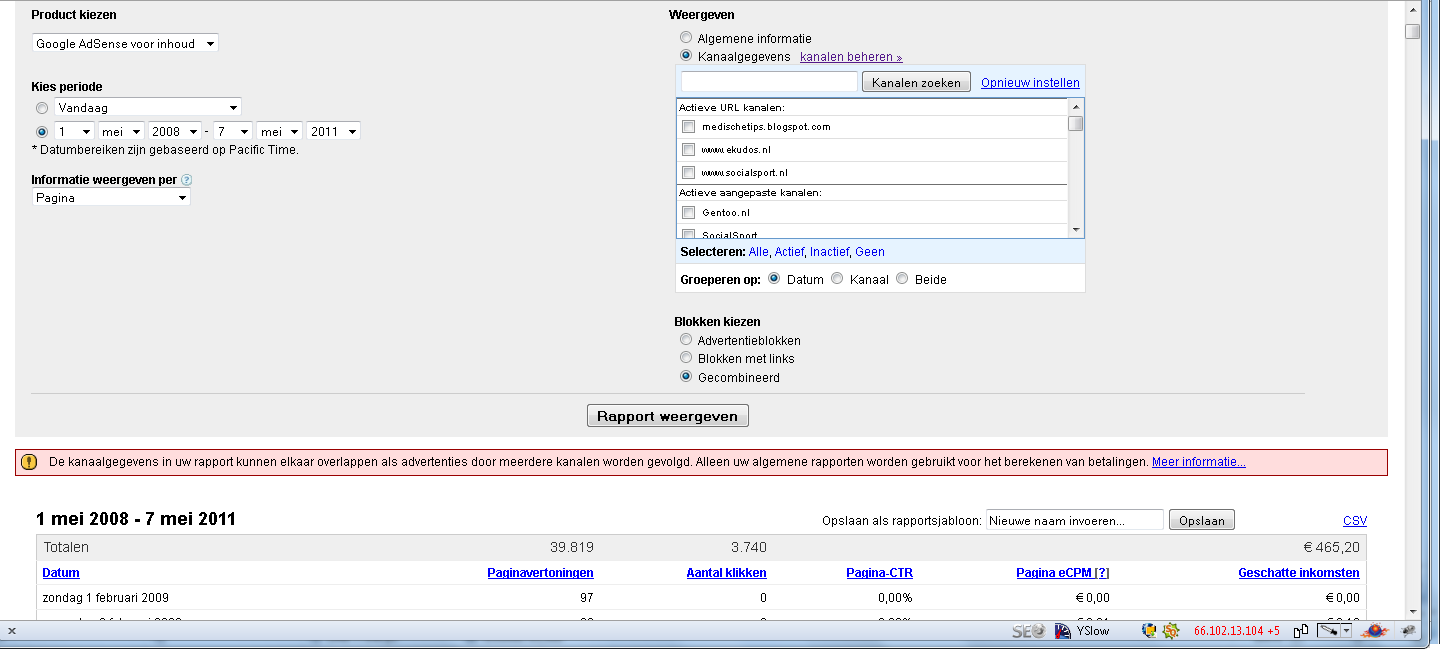This screenshot has height=649, width=1440.
Task: Click the two-pages icon in status bar
Action: tap(1301, 631)
